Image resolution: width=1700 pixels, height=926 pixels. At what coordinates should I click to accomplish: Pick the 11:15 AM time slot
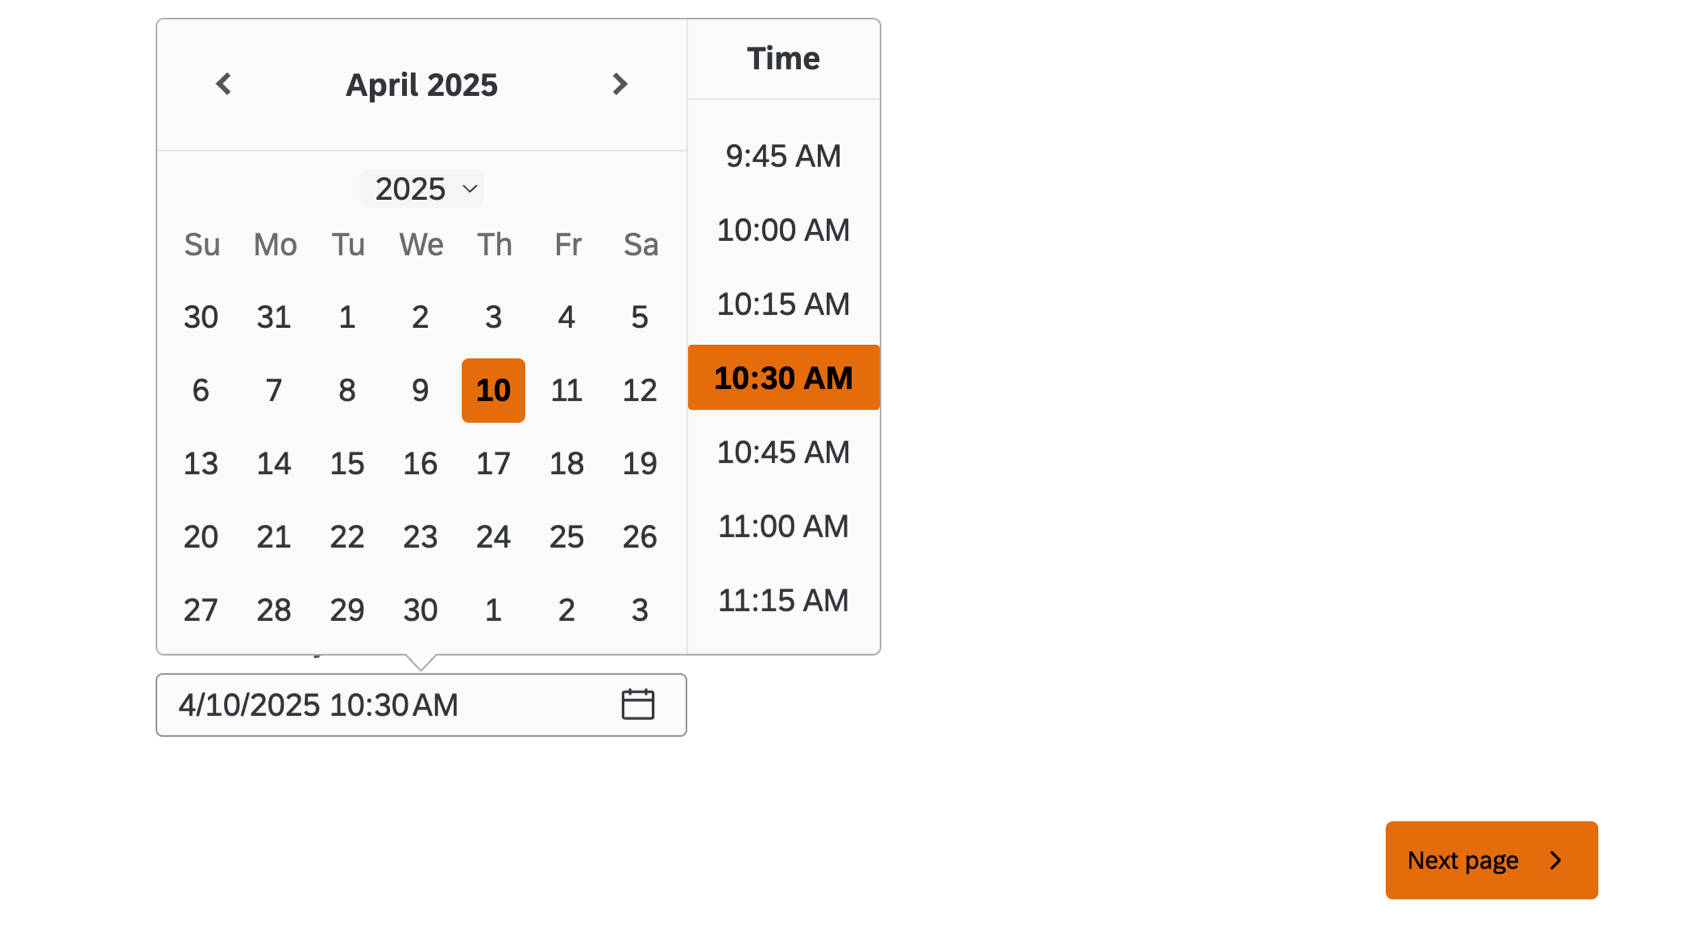(783, 599)
